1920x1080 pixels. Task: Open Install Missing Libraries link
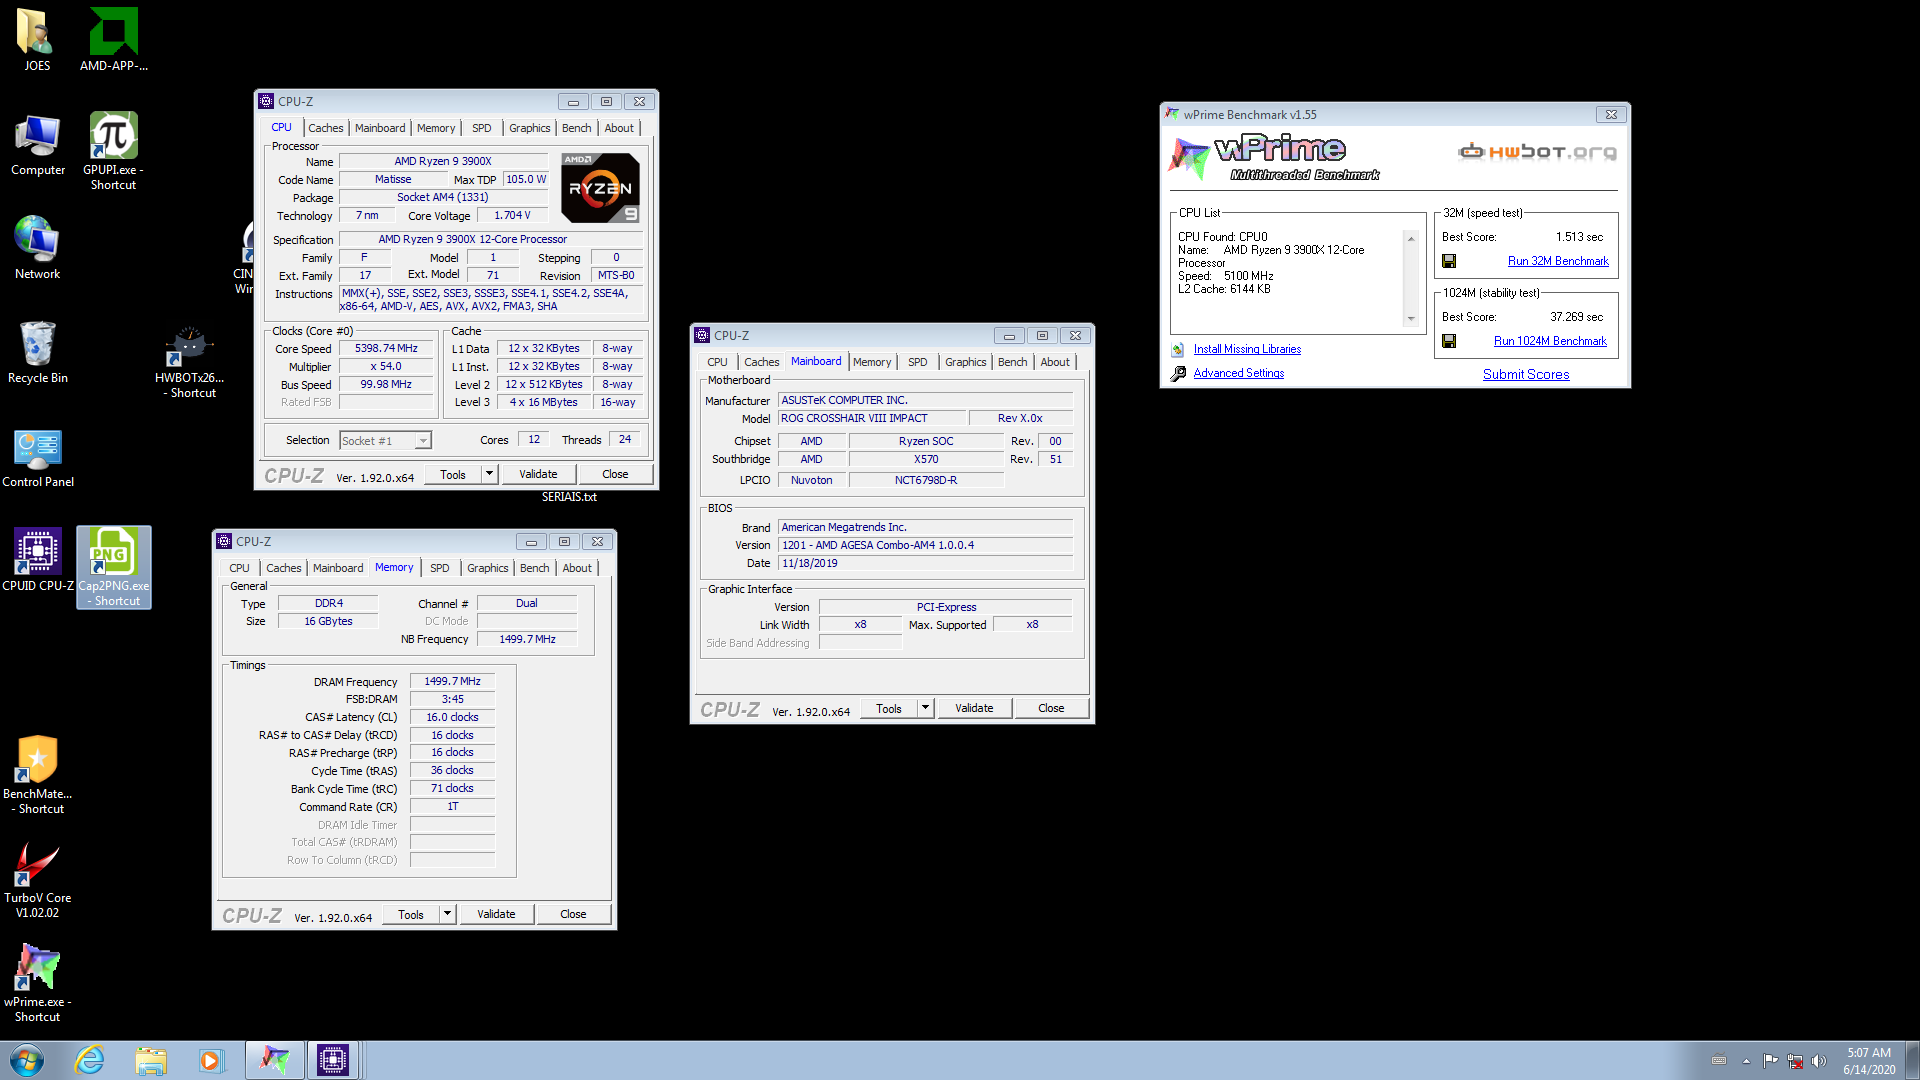click(1247, 349)
